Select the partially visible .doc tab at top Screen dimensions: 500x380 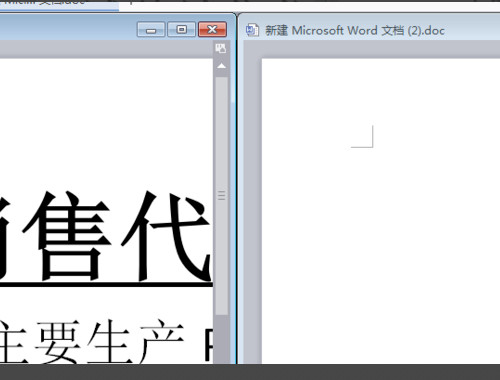click(x=59, y=5)
